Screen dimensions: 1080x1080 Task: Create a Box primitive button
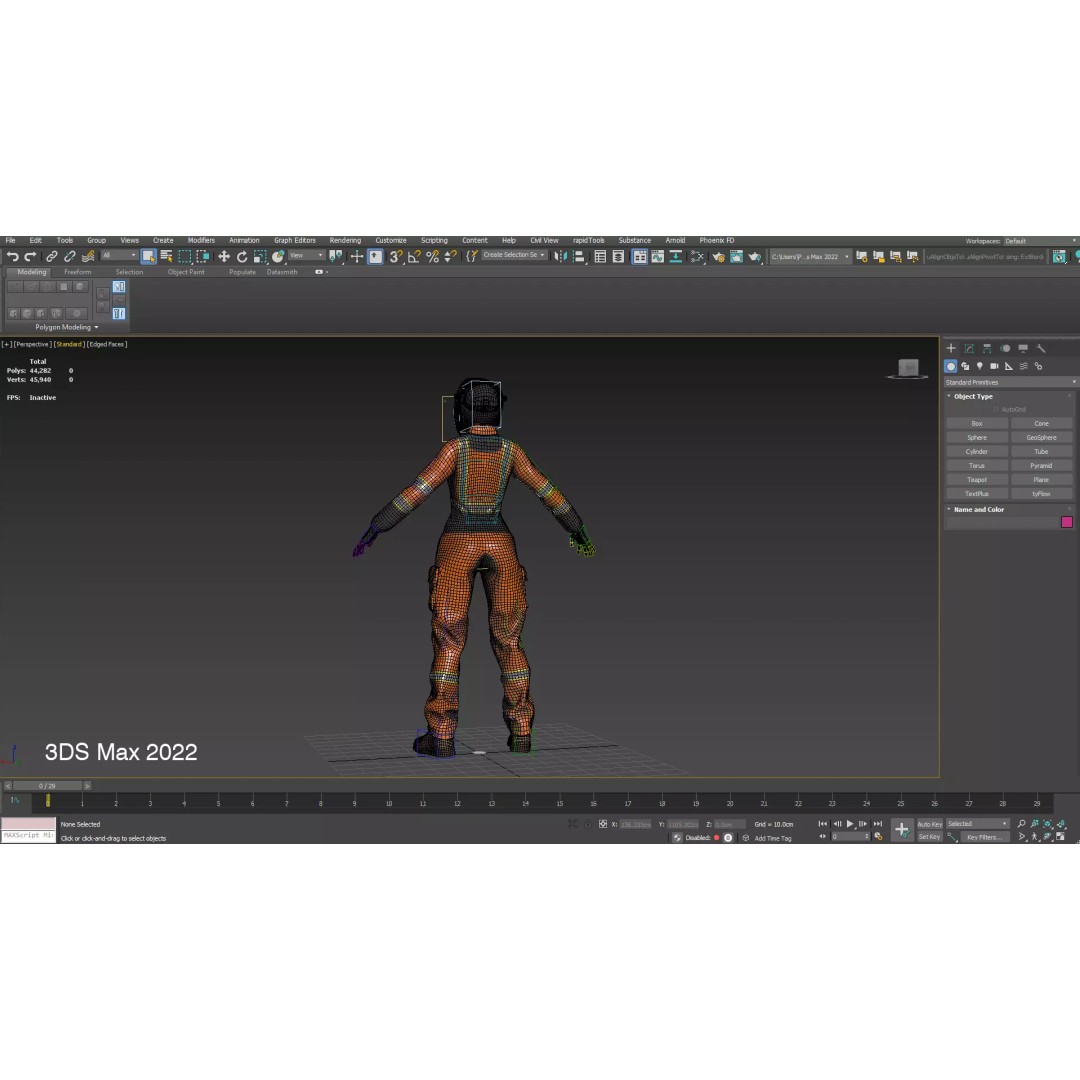point(977,424)
